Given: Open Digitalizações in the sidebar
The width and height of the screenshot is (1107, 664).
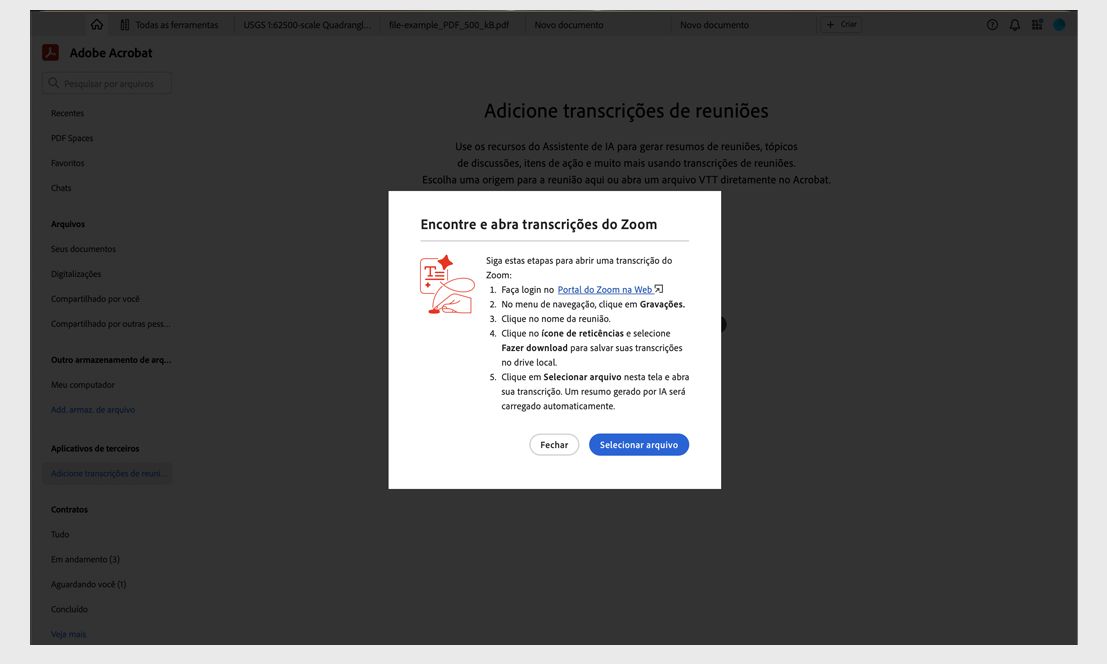Looking at the screenshot, I should pyautogui.click(x=76, y=274).
